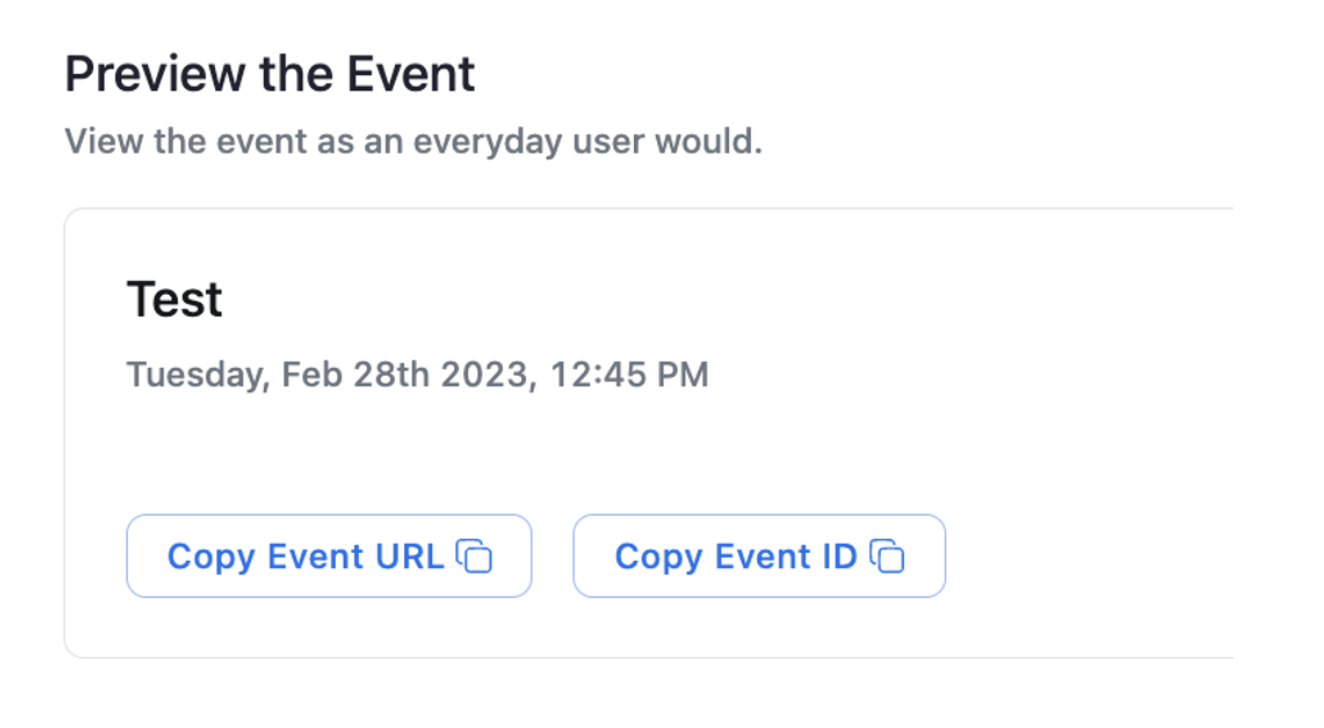Select the Preview the Event heading

[270, 72]
